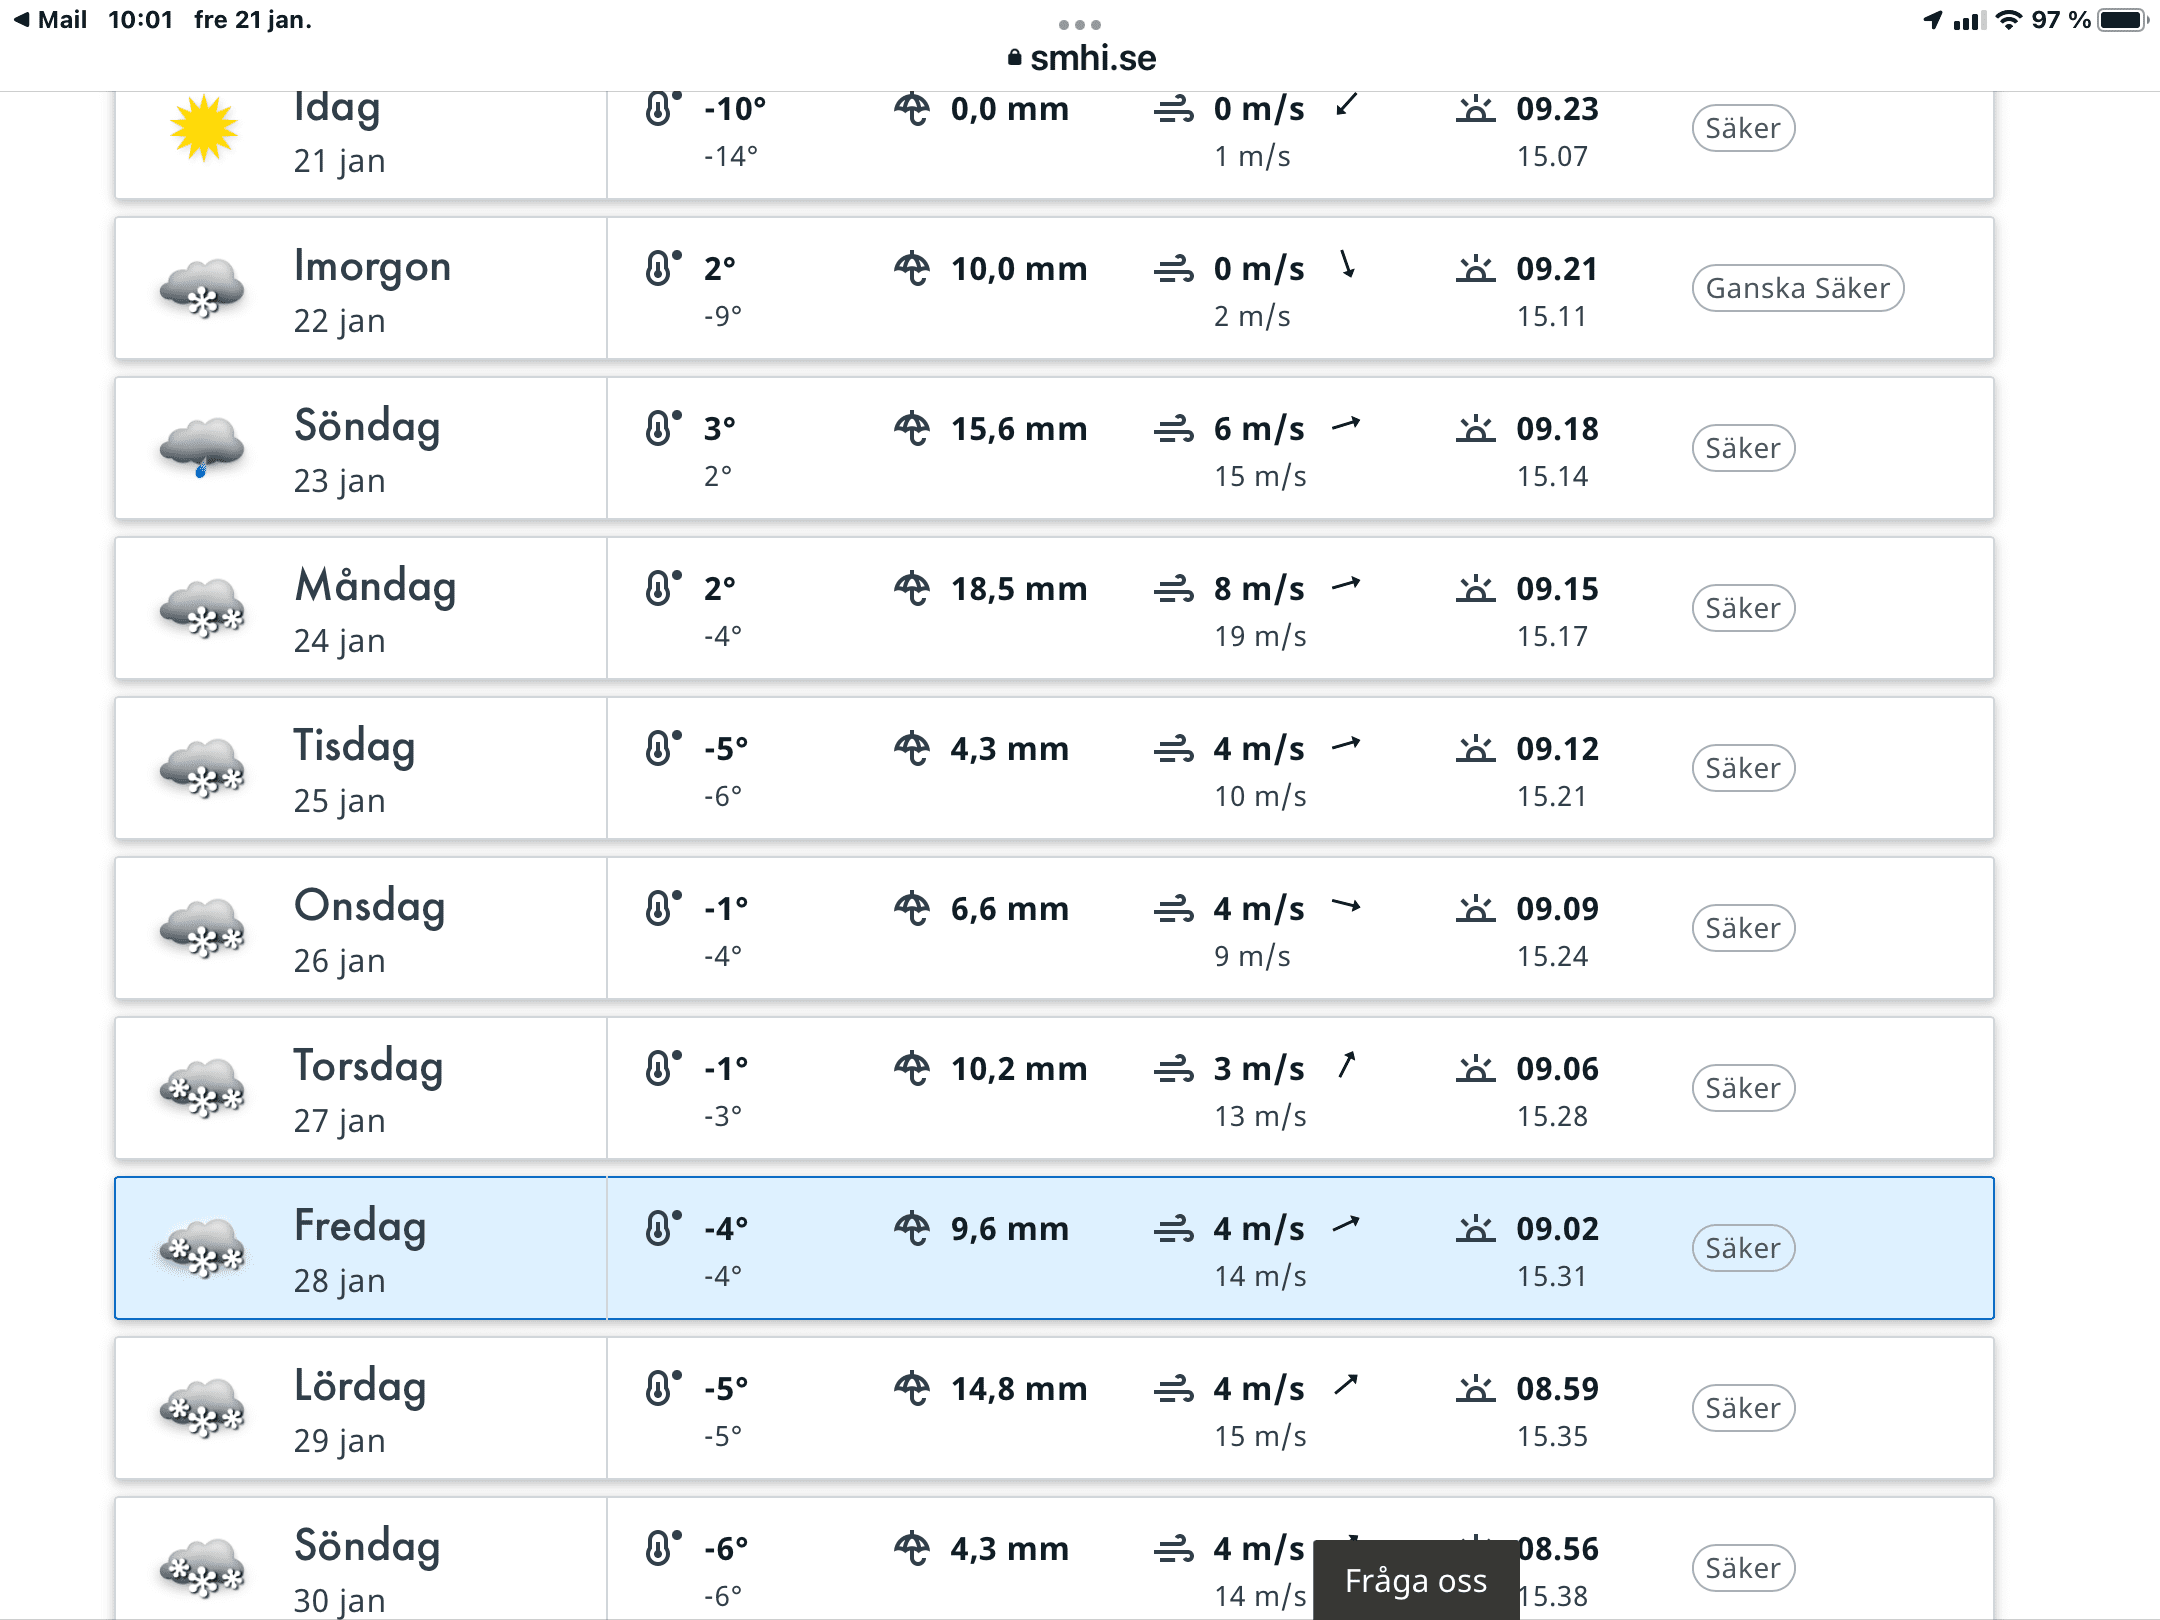Expand the Måndag 24 jan forecast row
Viewport: 2160px width, 1620px height.
[1054, 608]
